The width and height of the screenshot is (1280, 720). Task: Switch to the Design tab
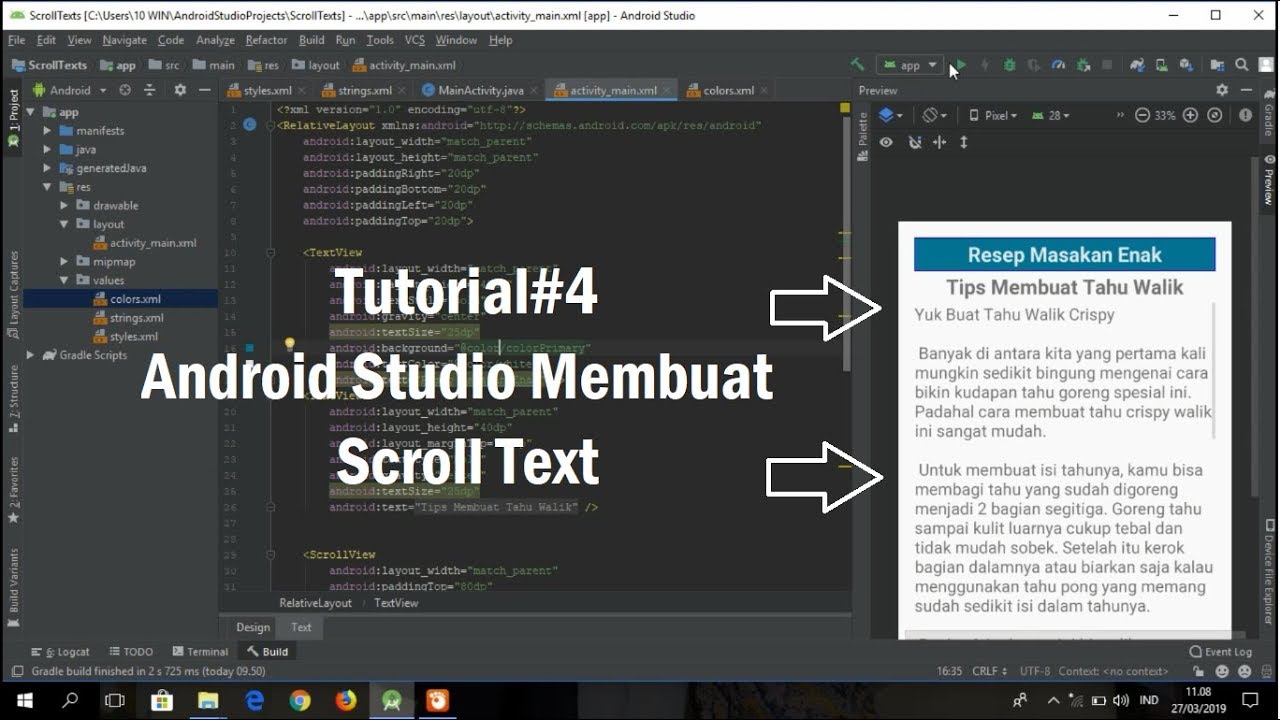253,627
